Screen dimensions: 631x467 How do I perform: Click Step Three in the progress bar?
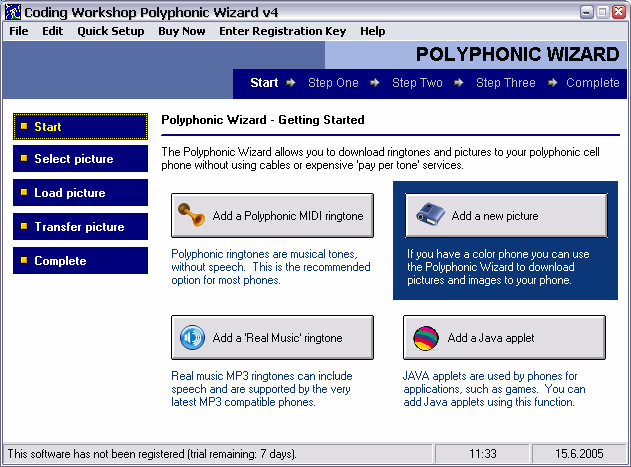click(506, 83)
